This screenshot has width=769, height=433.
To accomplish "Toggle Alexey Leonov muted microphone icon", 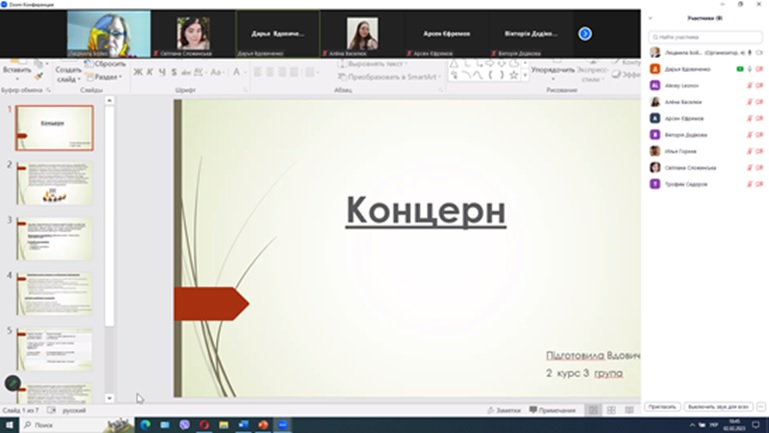I will [750, 85].
